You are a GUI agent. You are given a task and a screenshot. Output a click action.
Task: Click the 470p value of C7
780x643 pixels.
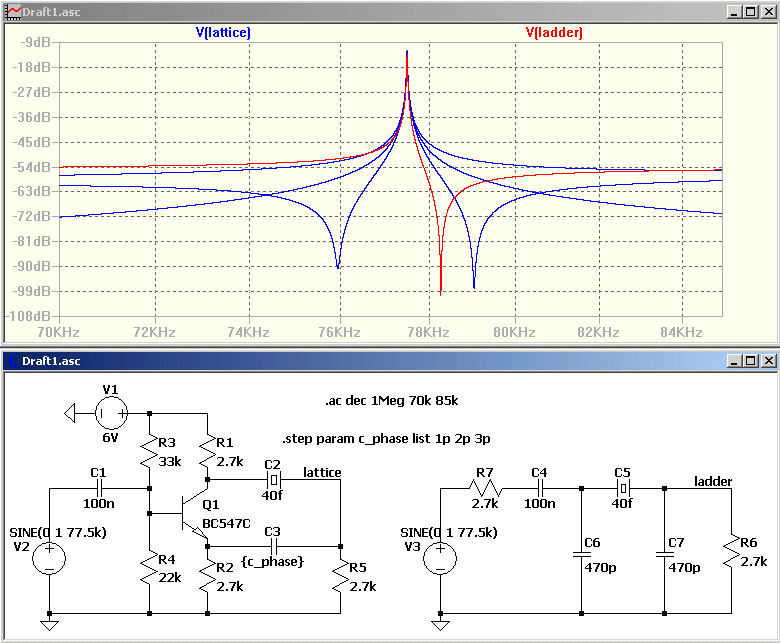coord(684,567)
